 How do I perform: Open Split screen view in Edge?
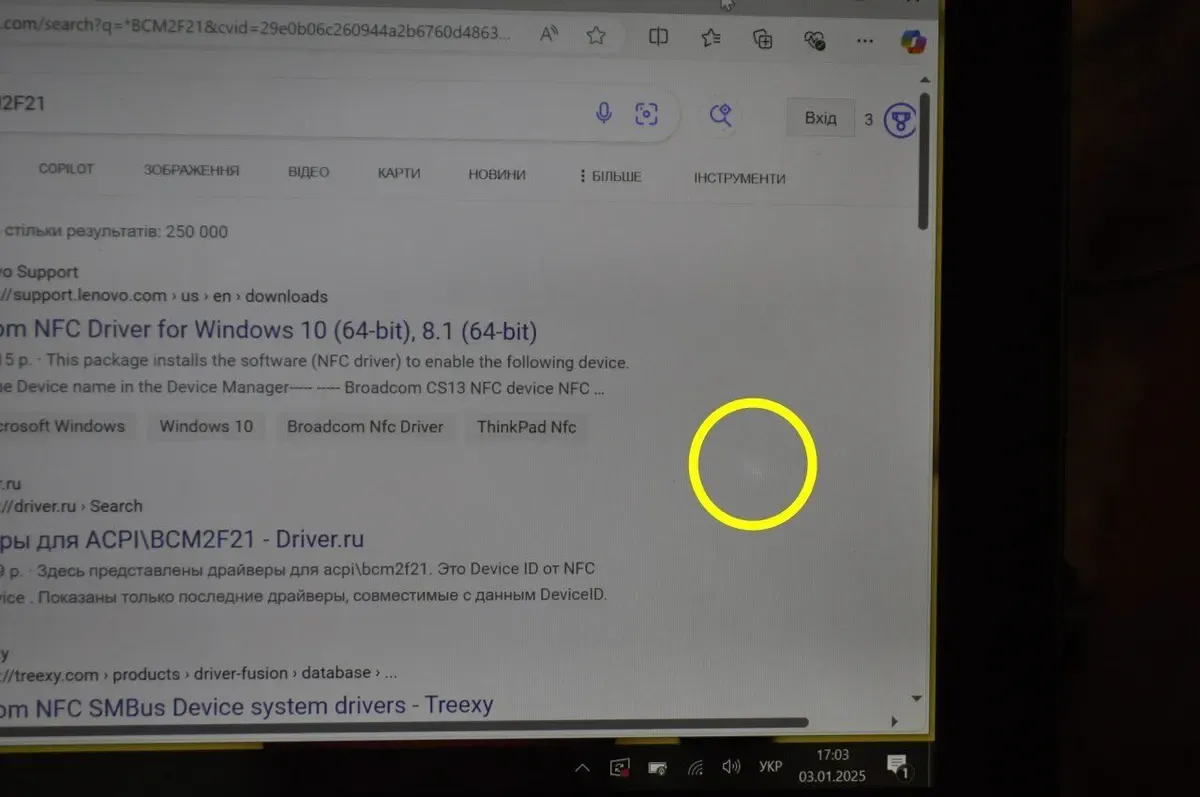(x=658, y=37)
